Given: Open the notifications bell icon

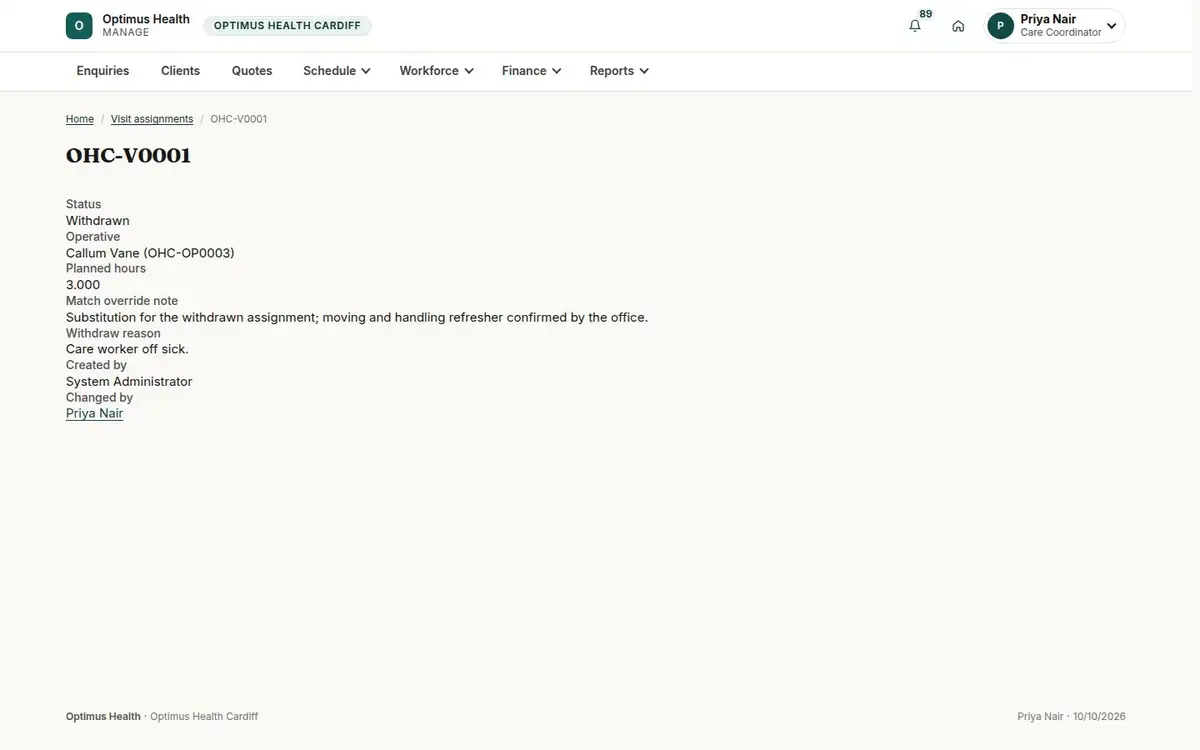Looking at the screenshot, I should coord(915,26).
